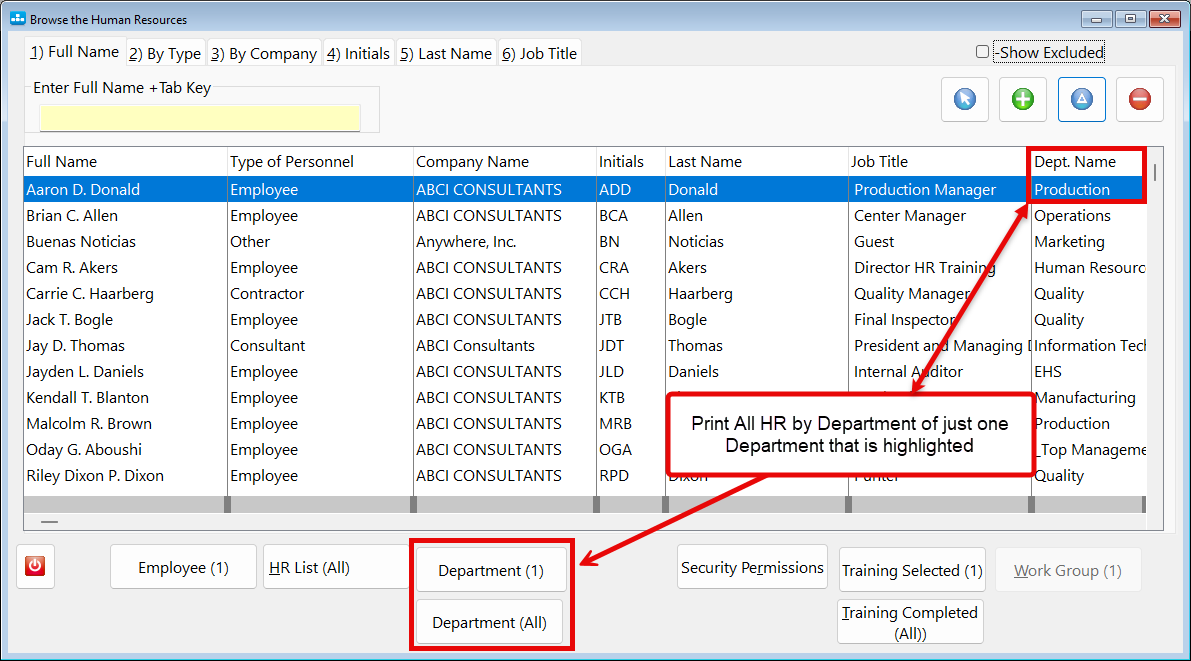Click the Department (All) button

(x=490, y=621)
